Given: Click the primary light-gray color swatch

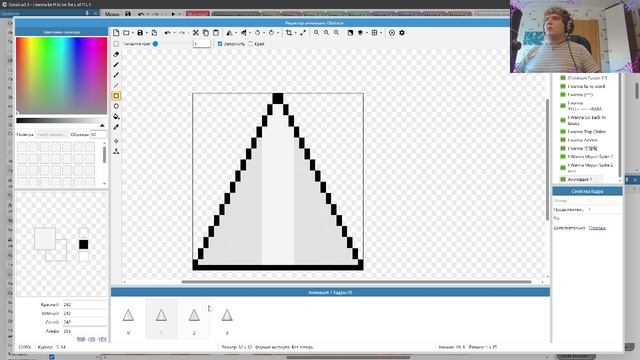Looking at the screenshot, I should (45, 239).
